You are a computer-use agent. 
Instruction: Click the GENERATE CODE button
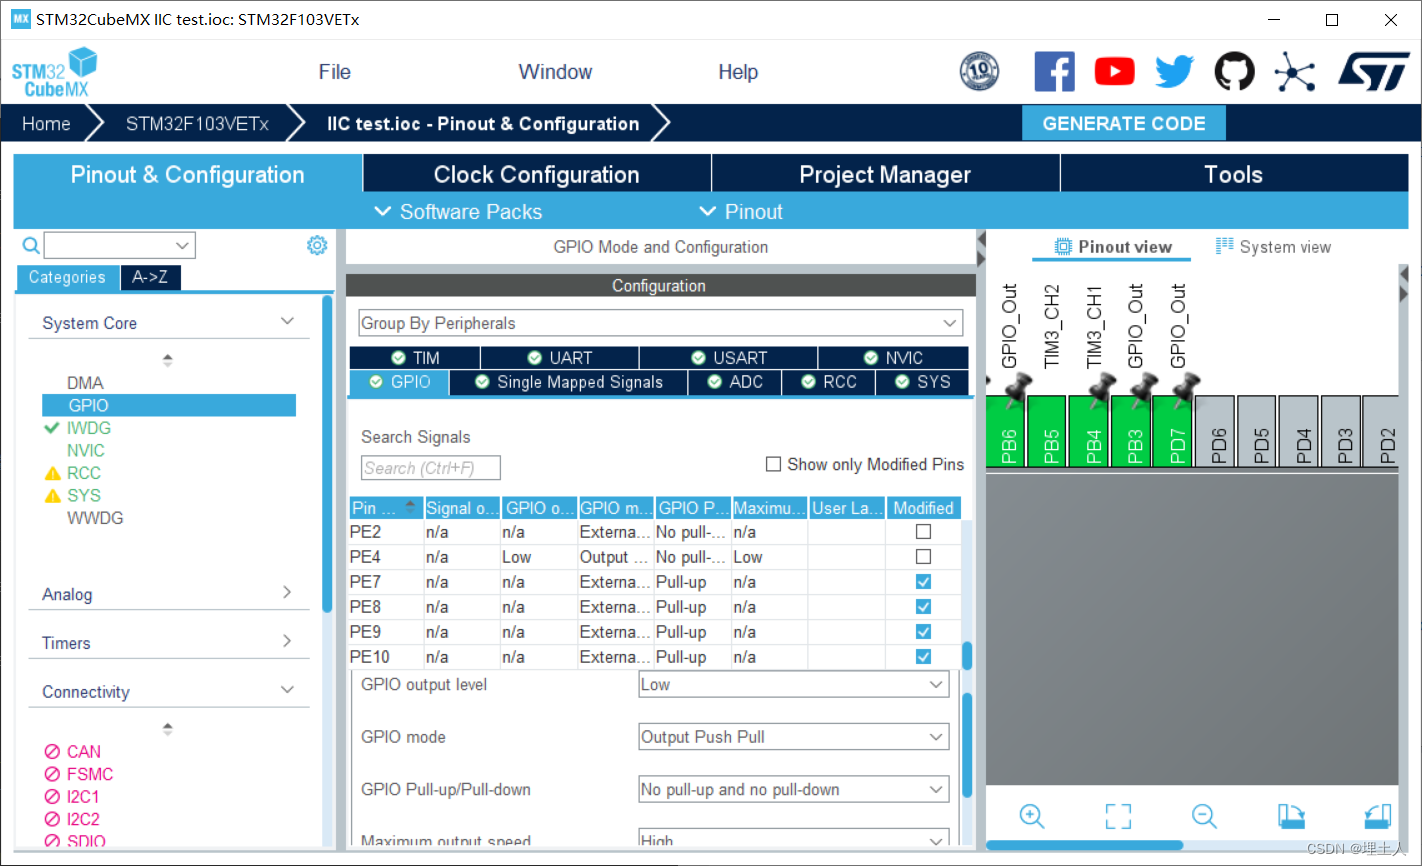coord(1124,124)
